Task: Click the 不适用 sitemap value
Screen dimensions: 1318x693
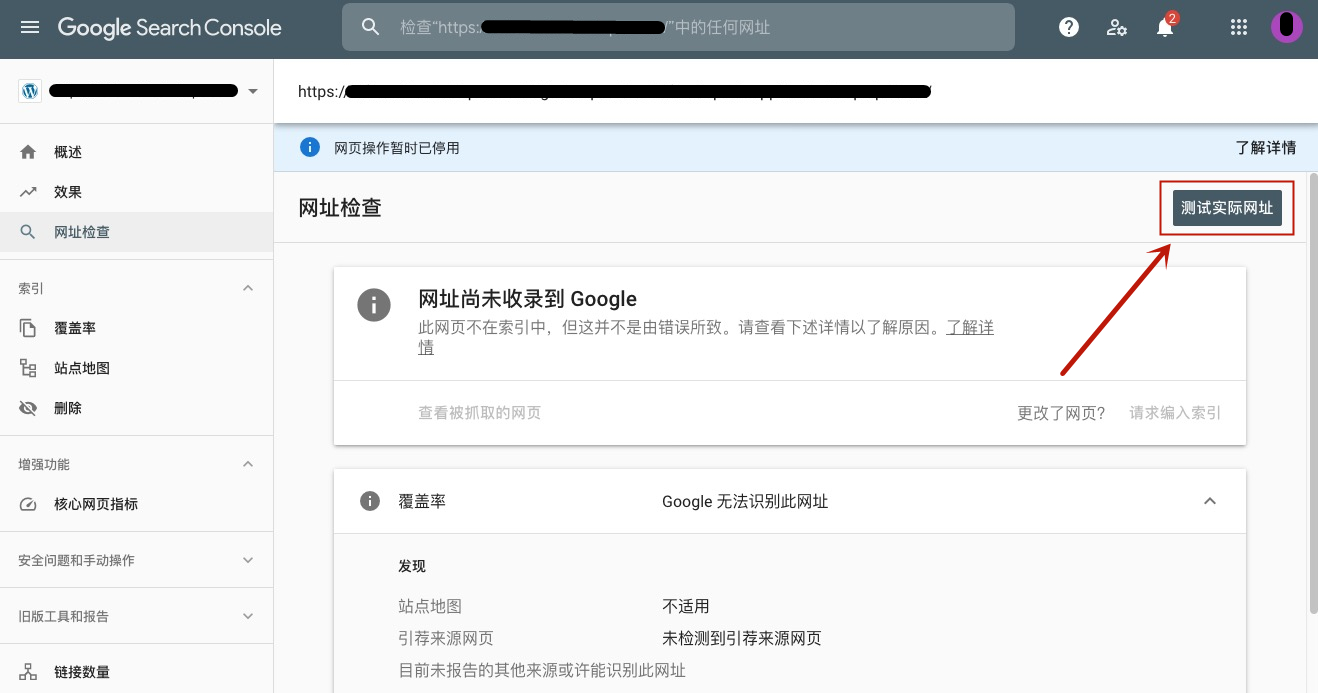Action: [686, 606]
